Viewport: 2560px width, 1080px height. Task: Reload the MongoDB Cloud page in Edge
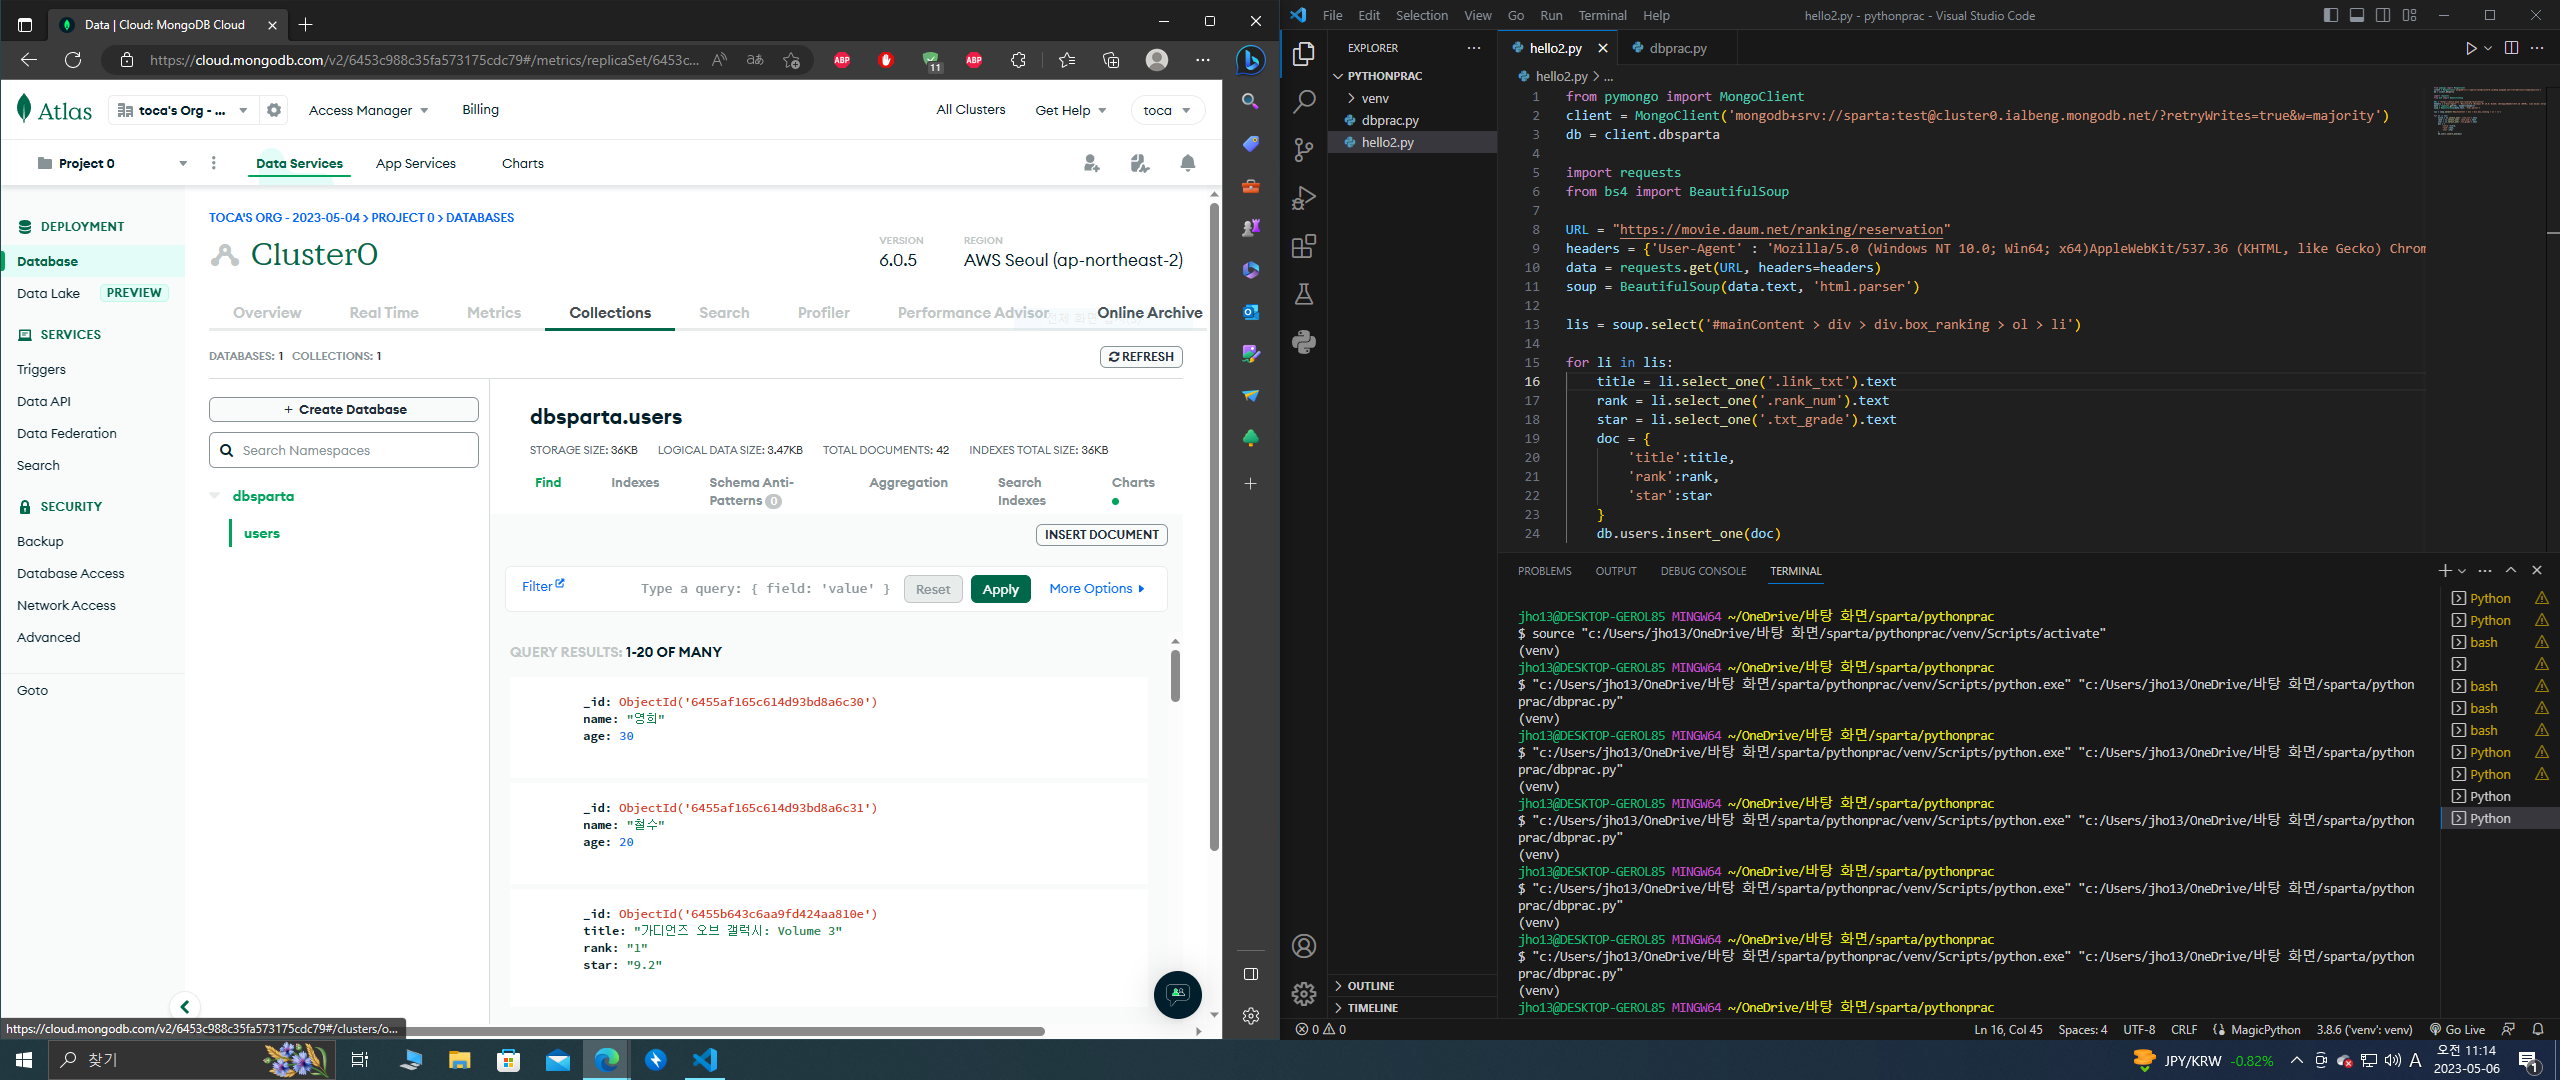73,60
